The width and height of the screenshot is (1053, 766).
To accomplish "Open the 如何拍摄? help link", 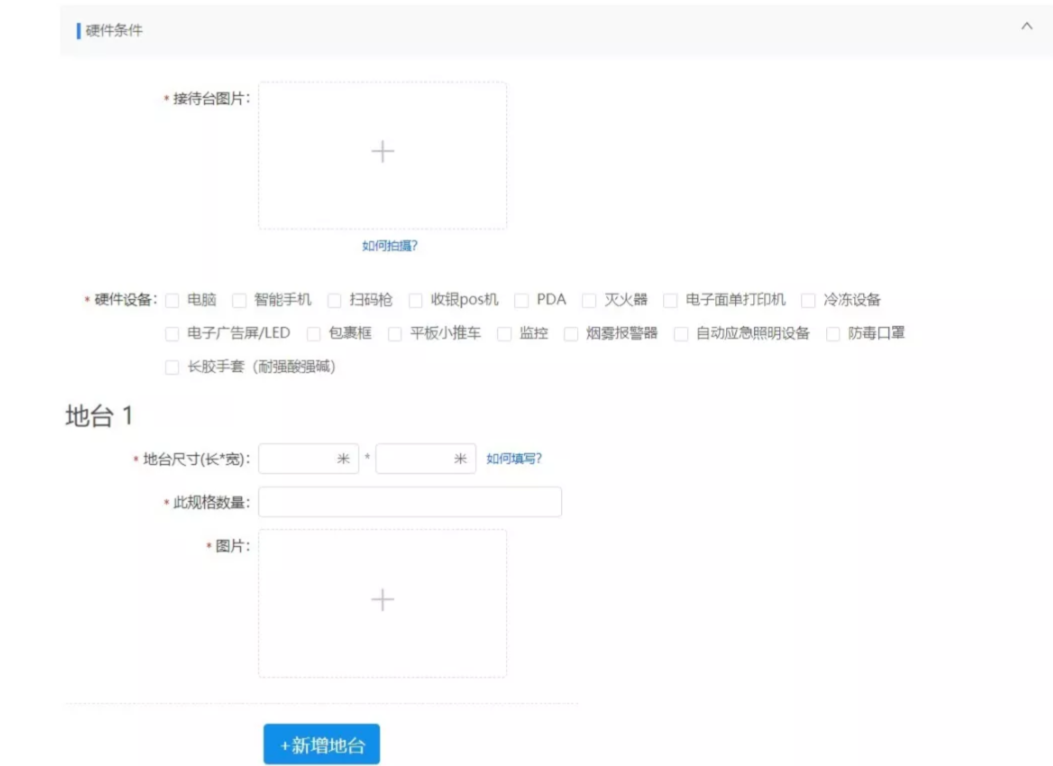I will tap(389, 246).
